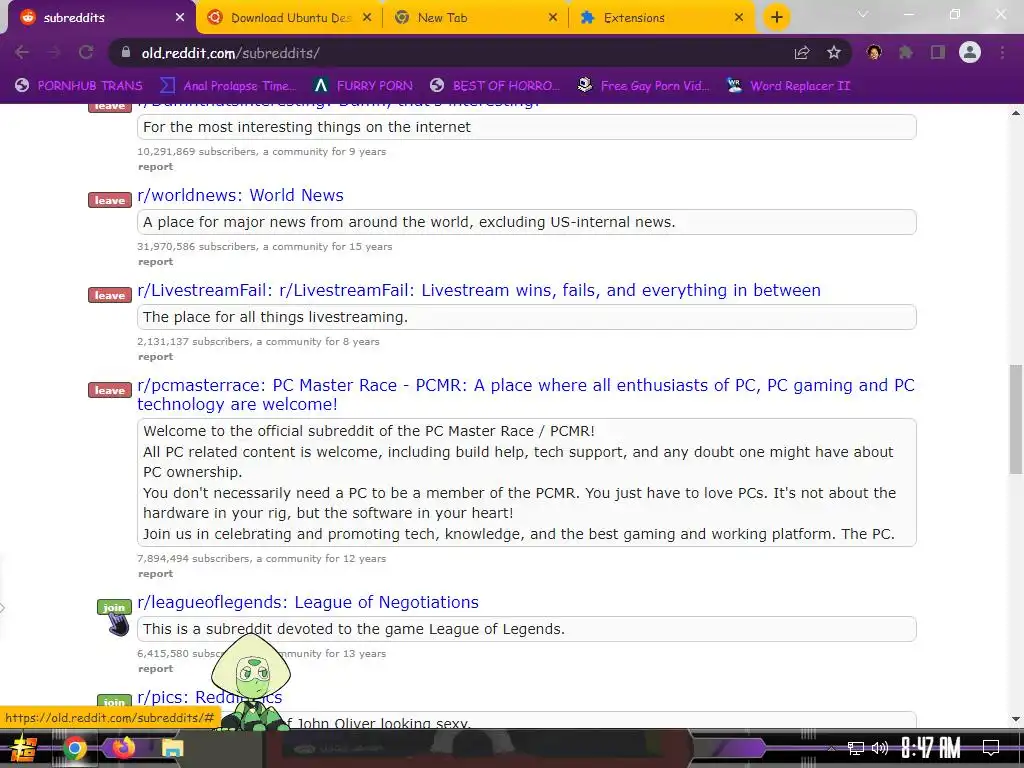The image size is (1024, 768).
Task: Go back to previous page
Action: 22,52
